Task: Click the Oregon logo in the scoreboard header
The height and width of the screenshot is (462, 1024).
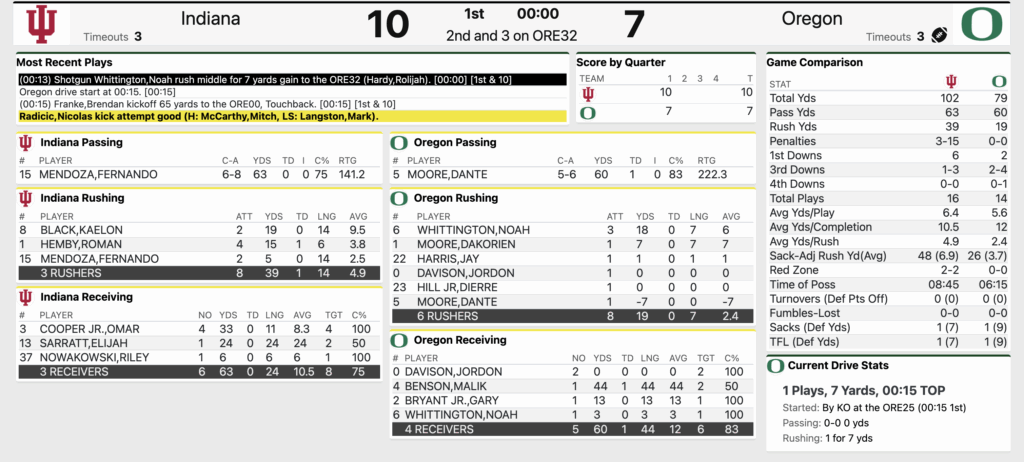Action: coord(981,25)
